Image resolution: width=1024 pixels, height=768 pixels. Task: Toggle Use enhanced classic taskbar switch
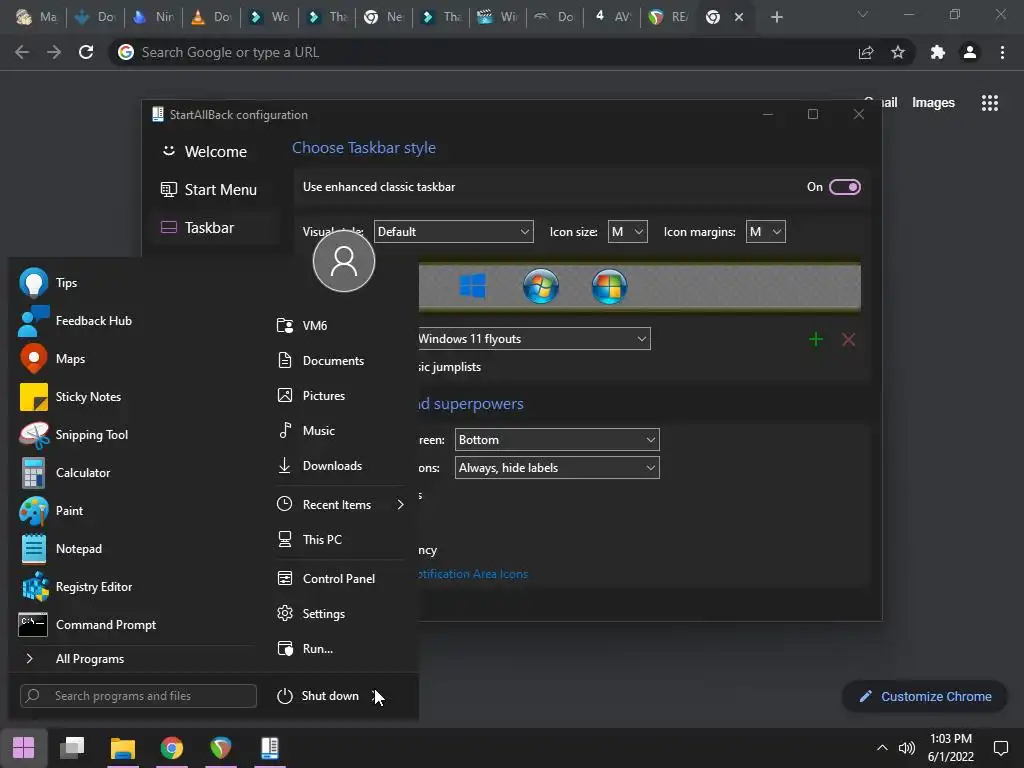pos(844,187)
